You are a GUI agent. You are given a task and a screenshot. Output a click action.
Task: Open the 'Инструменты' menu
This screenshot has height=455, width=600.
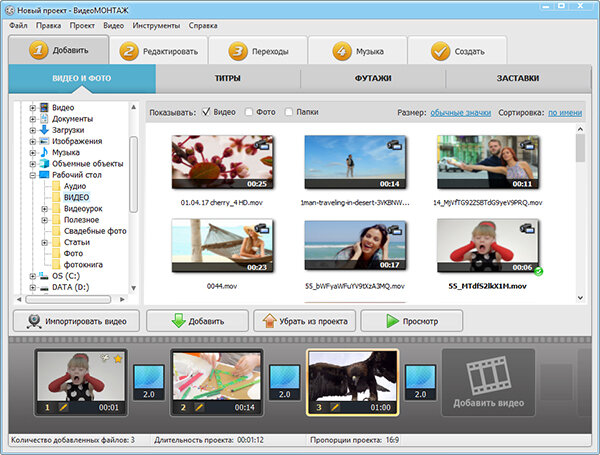tap(156, 26)
